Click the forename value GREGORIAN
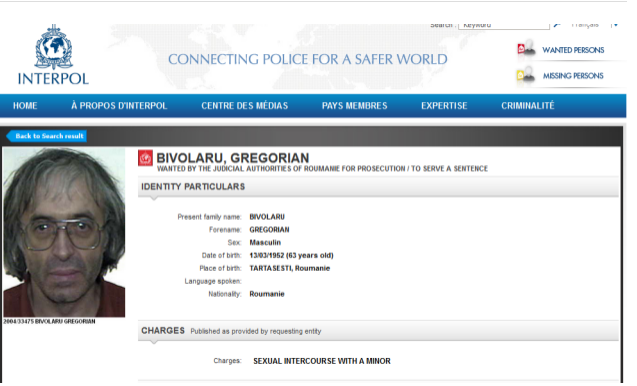This screenshot has width=637, height=386. click(x=269, y=230)
